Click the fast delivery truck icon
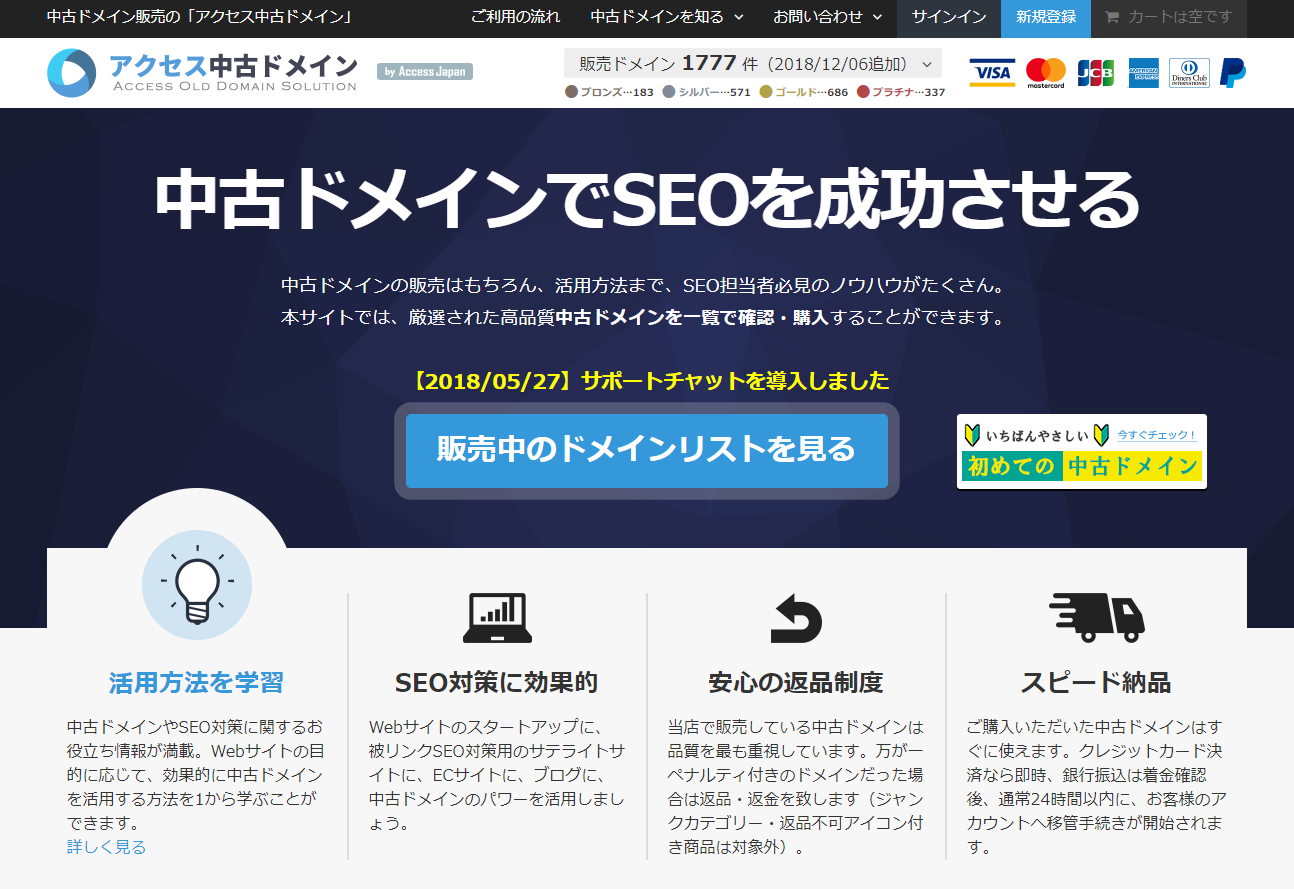 tap(1096, 617)
